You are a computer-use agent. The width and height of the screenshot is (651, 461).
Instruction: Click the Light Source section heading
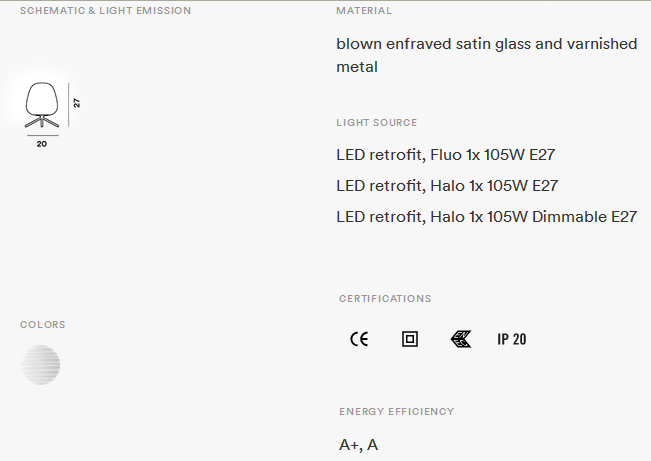[377, 123]
